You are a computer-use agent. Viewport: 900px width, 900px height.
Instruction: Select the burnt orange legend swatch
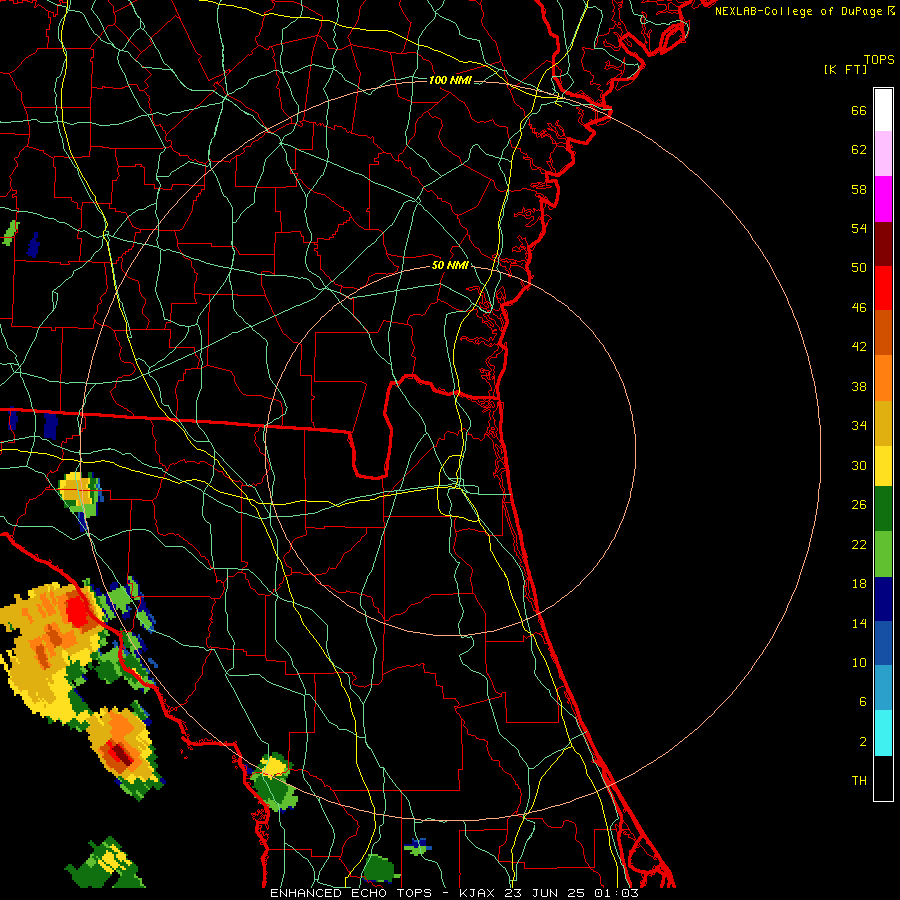[883, 333]
